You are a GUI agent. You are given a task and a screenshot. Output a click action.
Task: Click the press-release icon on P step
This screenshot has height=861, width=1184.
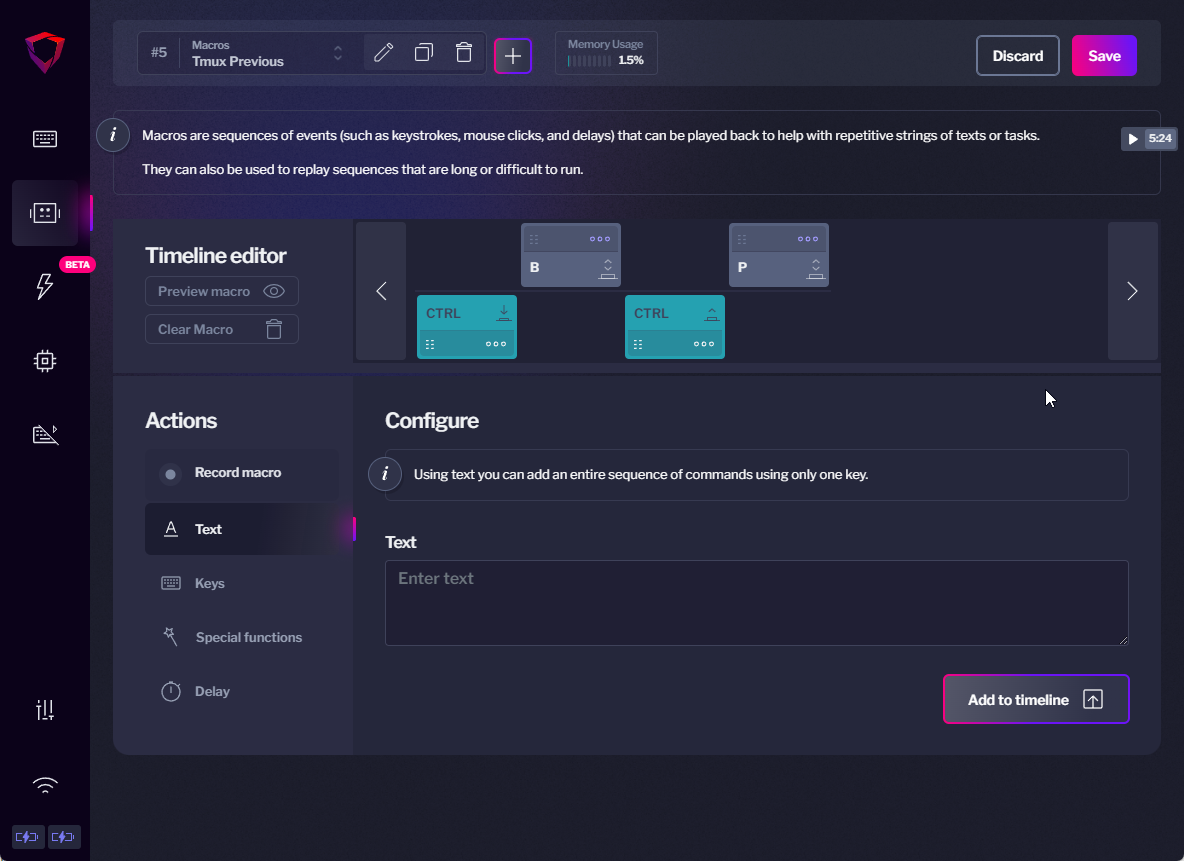[x=816, y=268]
